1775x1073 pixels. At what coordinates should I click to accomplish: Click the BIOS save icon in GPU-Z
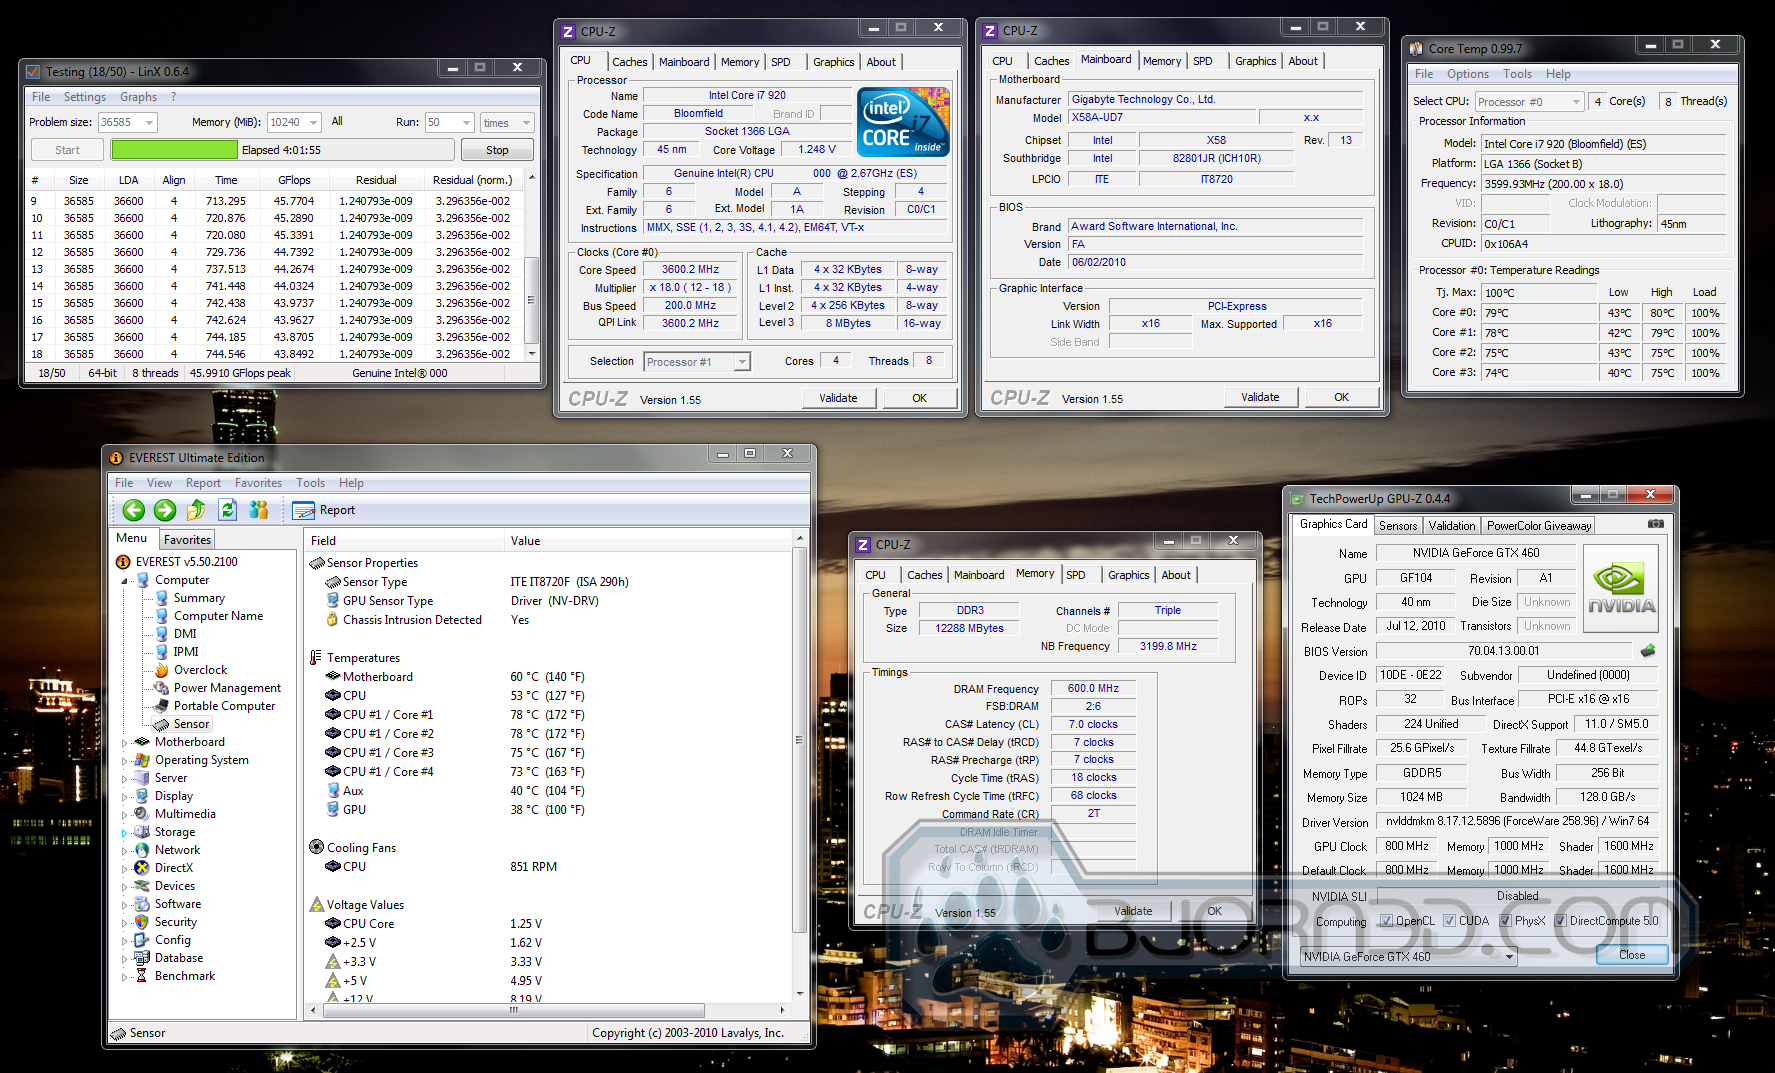pos(1648,651)
